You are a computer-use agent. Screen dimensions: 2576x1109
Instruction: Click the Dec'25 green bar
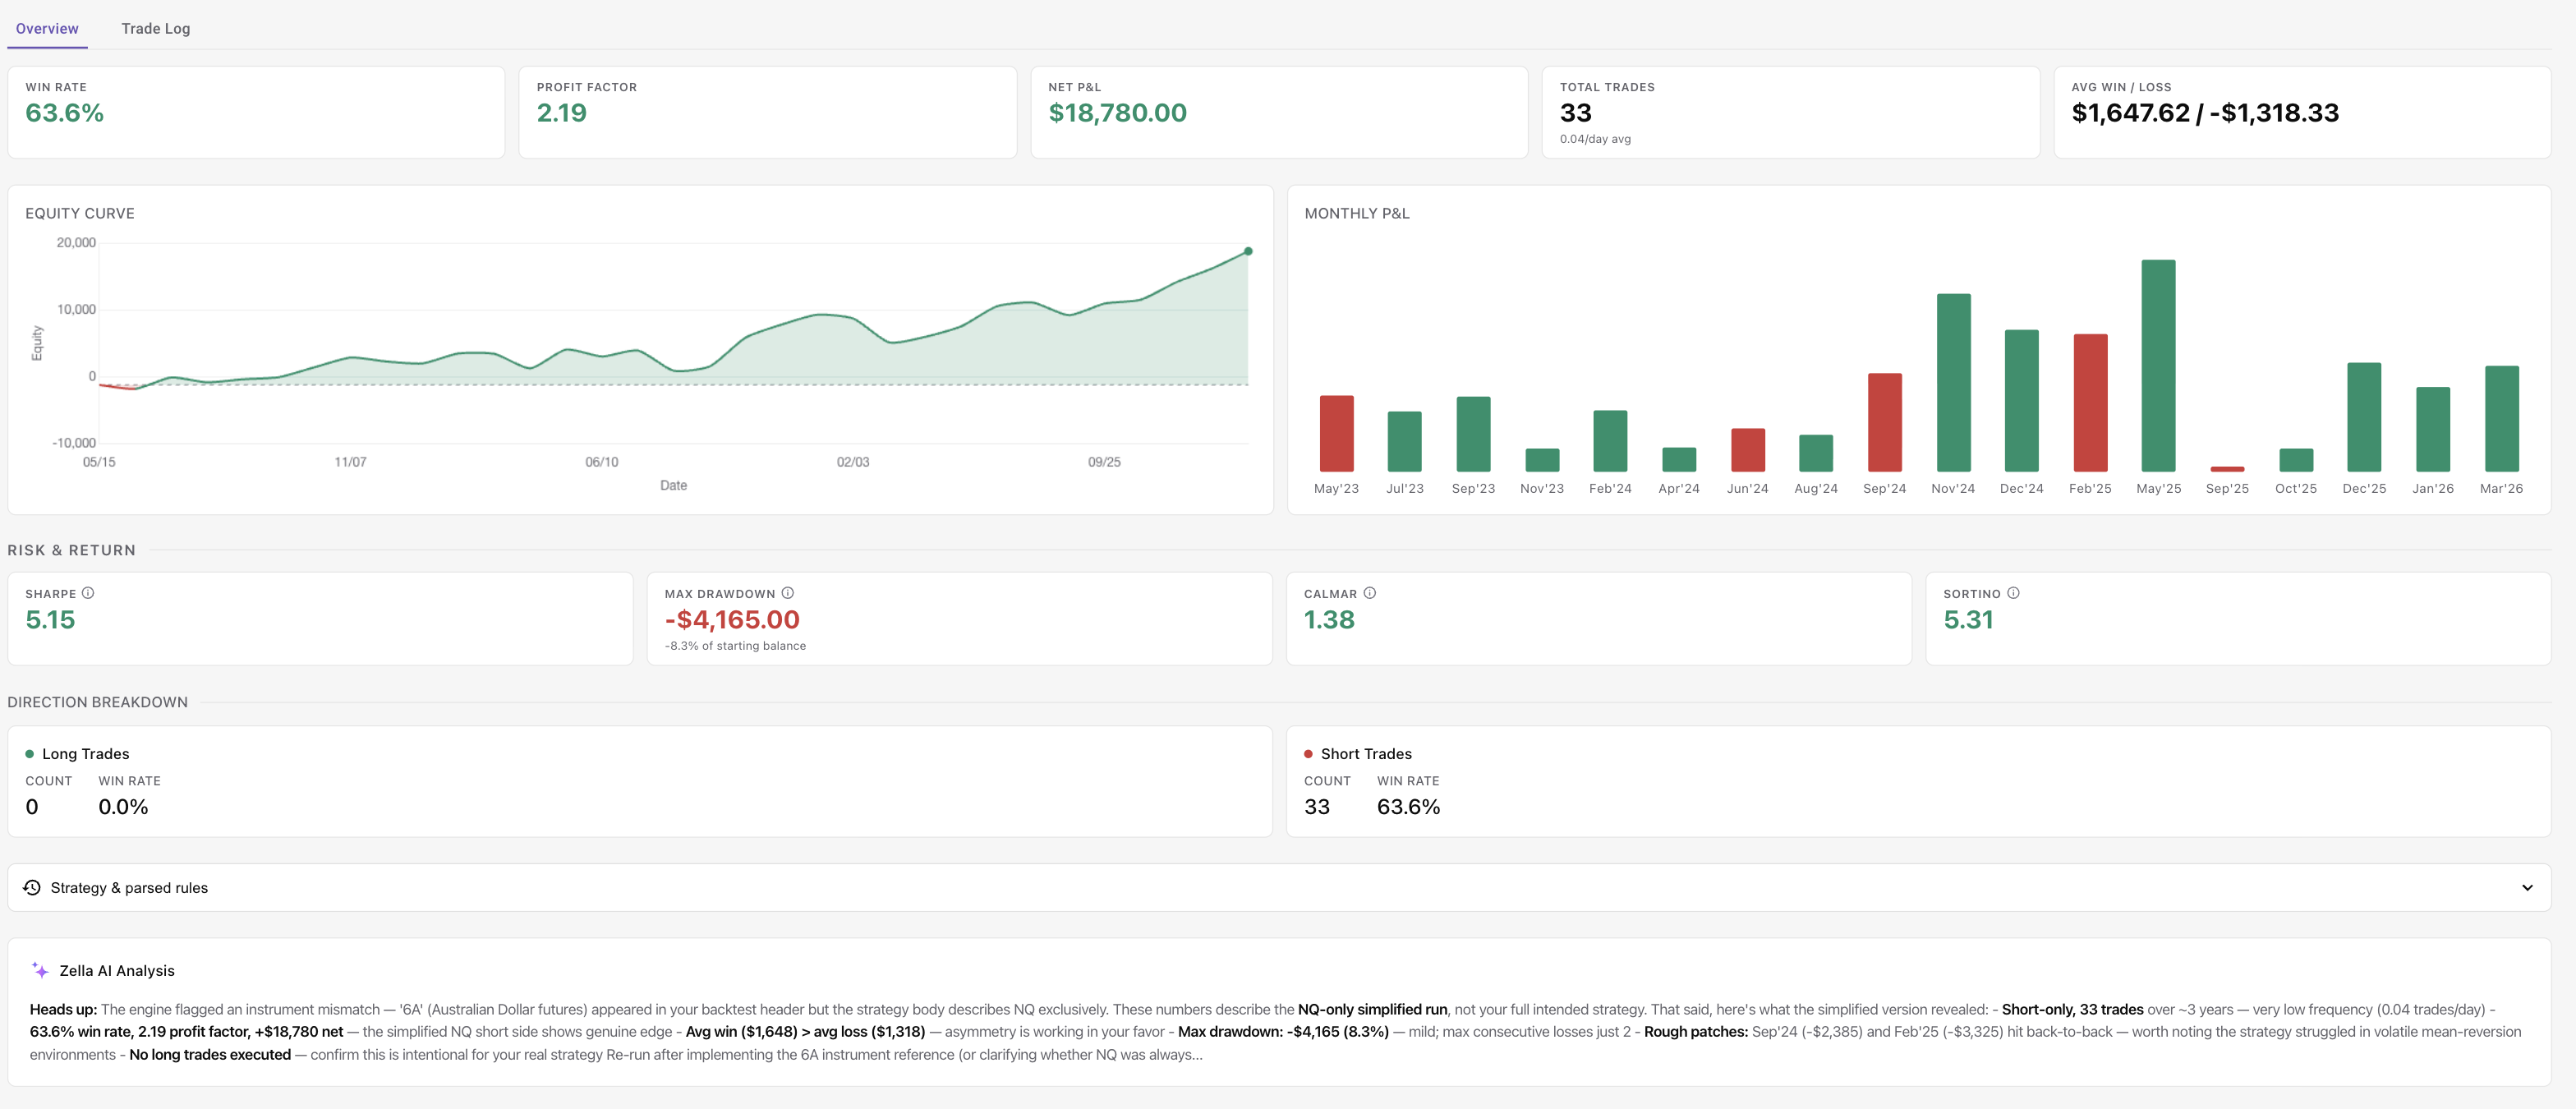[2364, 417]
